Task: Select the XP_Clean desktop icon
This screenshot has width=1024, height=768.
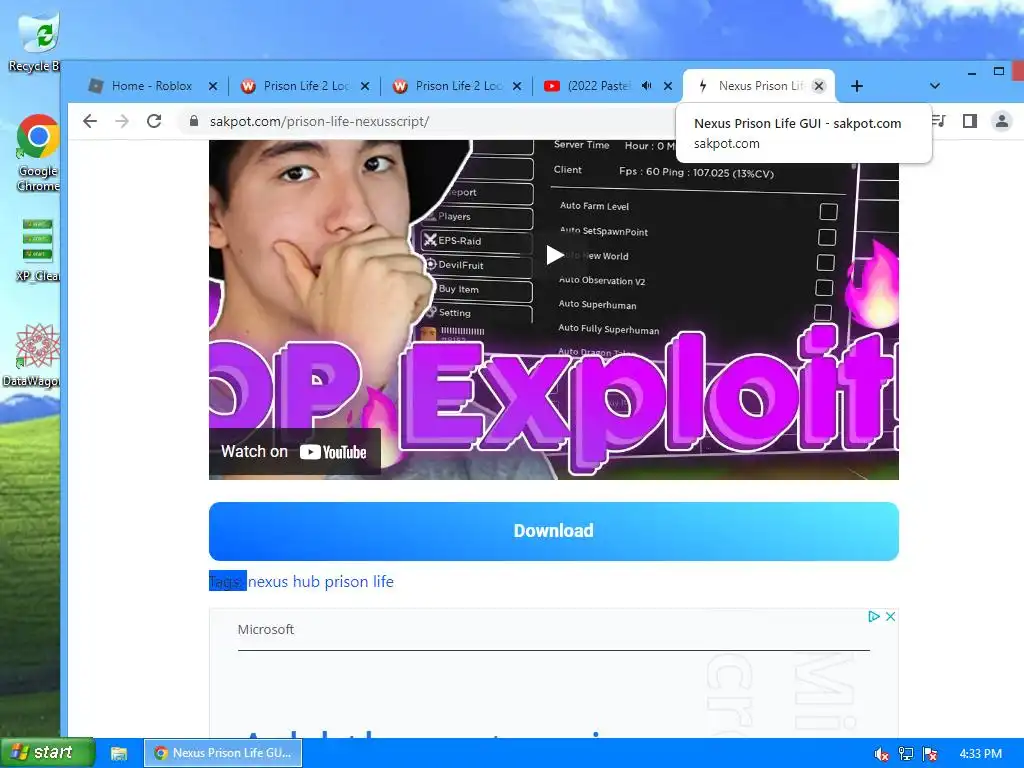Action: tap(38, 249)
